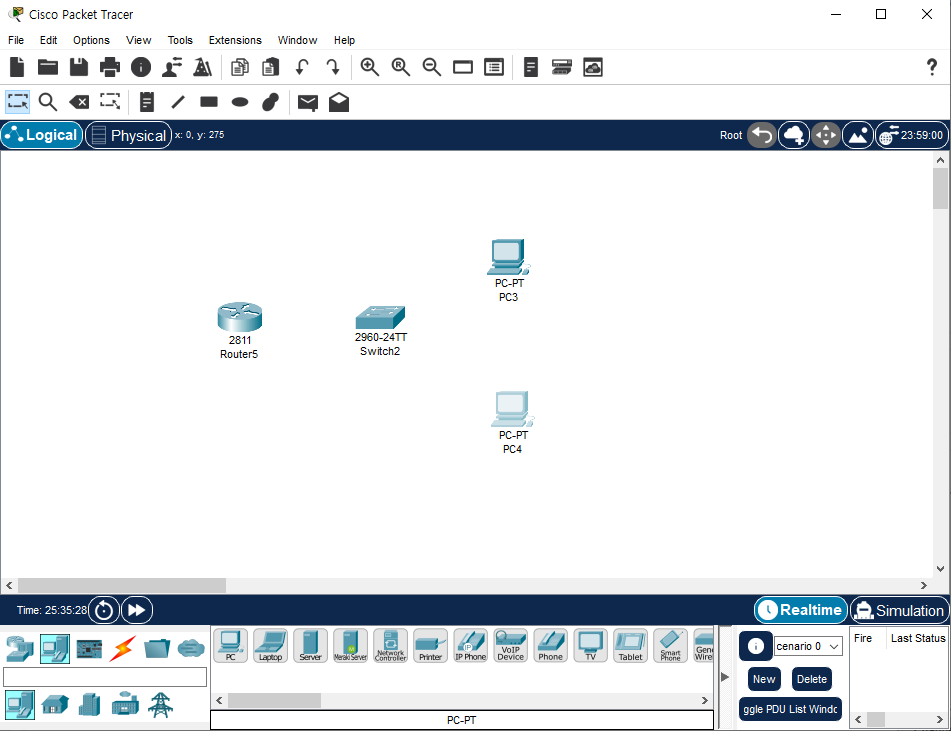
Task: Choose the Printer end device
Action: point(431,645)
